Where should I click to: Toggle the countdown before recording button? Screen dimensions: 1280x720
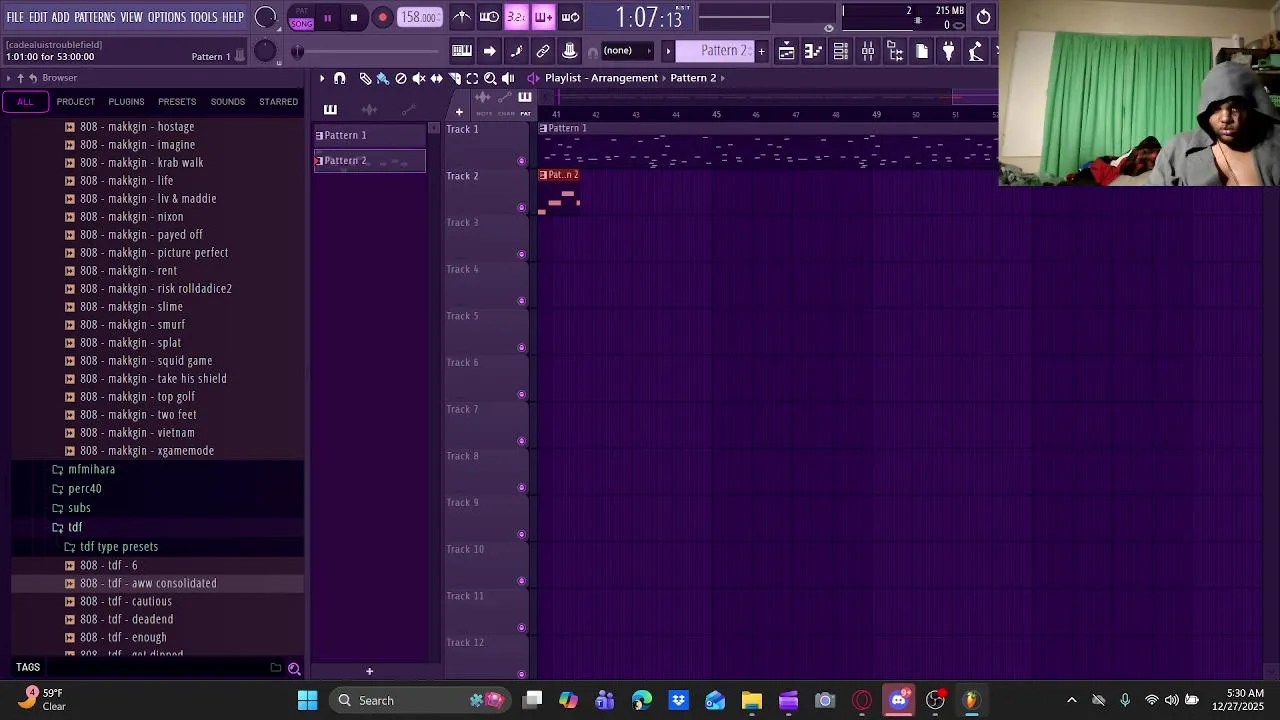pyautogui.click(x=516, y=17)
